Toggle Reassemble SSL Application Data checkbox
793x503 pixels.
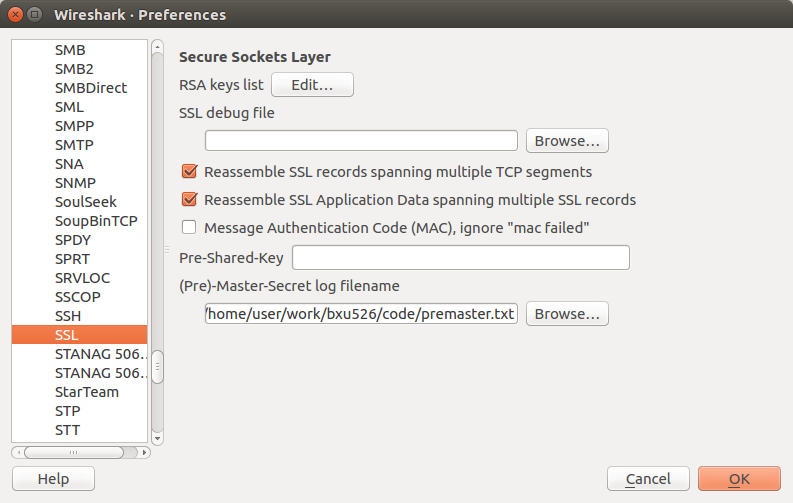[189, 200]
